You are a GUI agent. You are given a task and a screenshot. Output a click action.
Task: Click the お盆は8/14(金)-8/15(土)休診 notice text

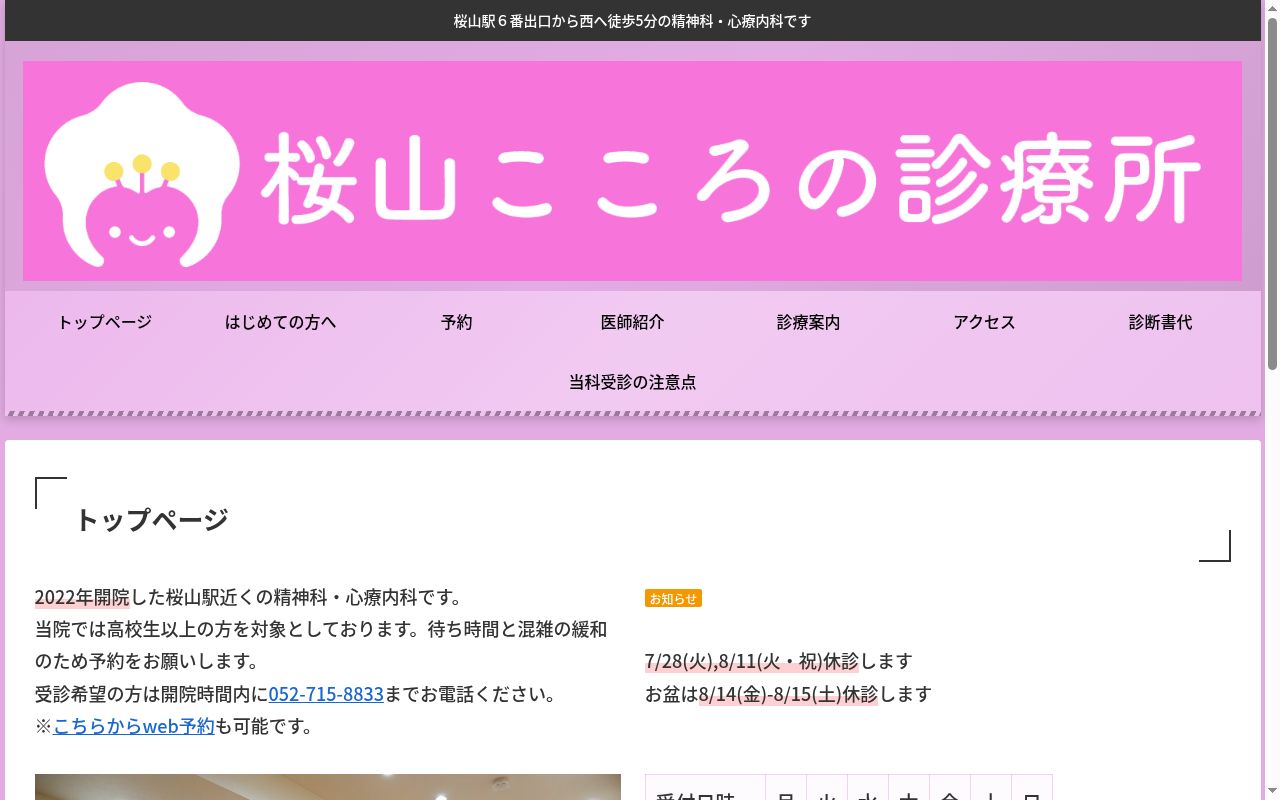click(761, 694)
